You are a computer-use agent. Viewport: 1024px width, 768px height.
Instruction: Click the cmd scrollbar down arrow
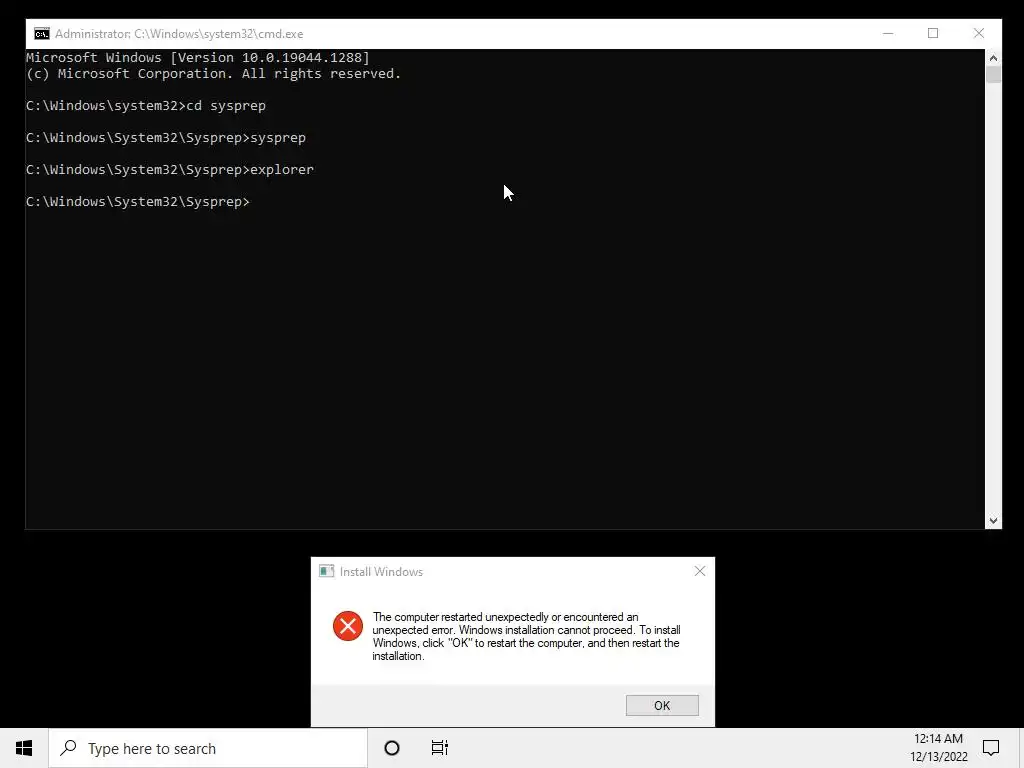pyautogui.click(x=993, y=520)
